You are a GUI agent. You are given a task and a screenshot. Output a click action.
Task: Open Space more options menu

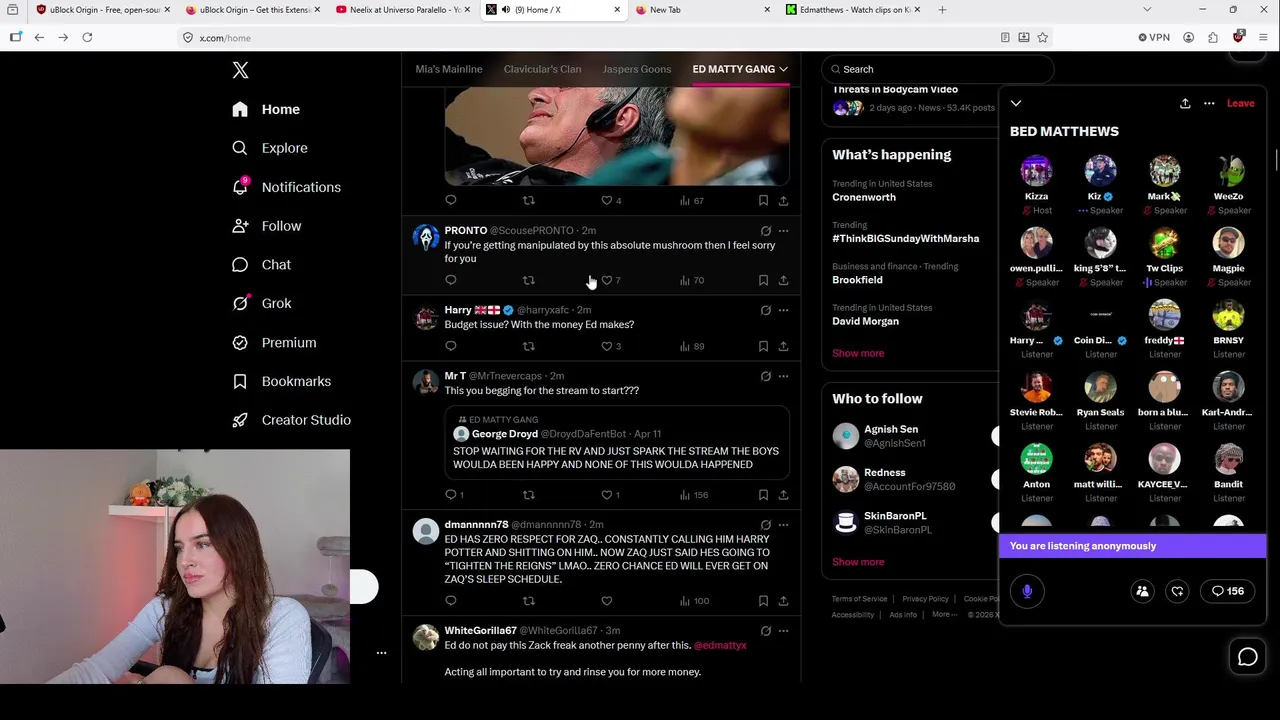tap(1209, 103)
